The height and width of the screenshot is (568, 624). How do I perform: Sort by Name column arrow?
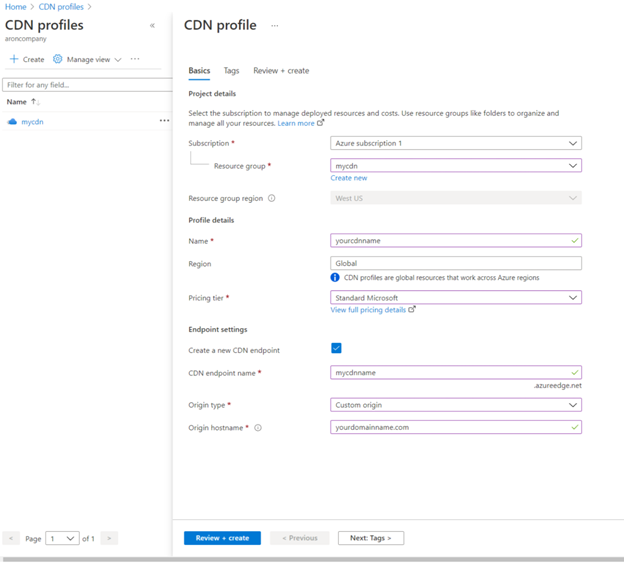click(x=35, y=102)
